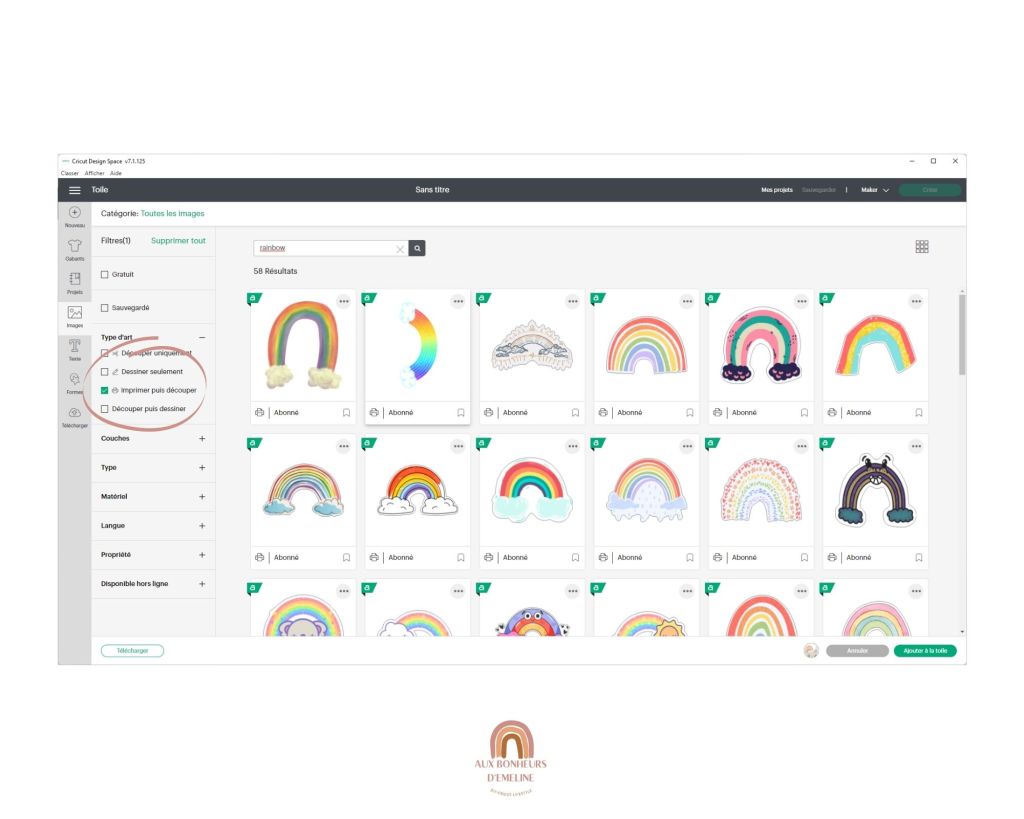Select the Texte tool icon
The width and height of the screenshot is (1024, 819).
75,345
